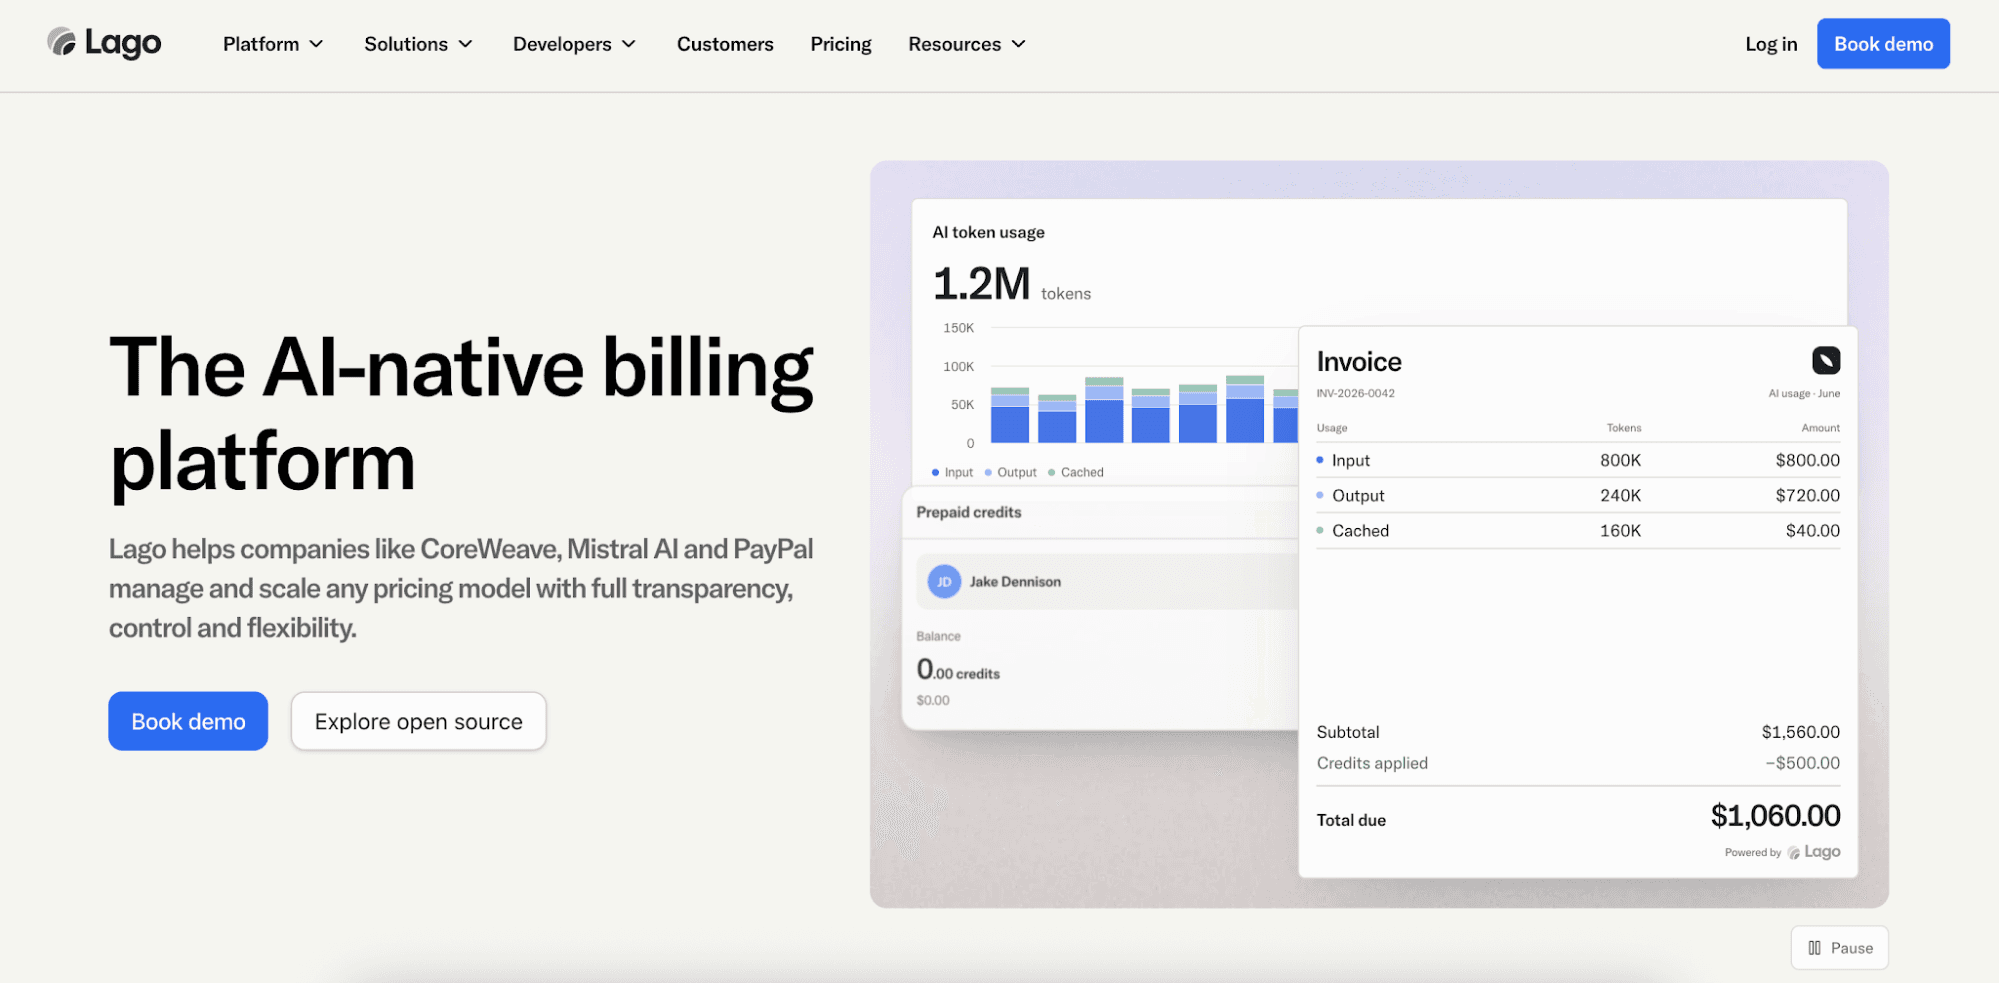Click the Lago logo in the header

pos(104,43)
